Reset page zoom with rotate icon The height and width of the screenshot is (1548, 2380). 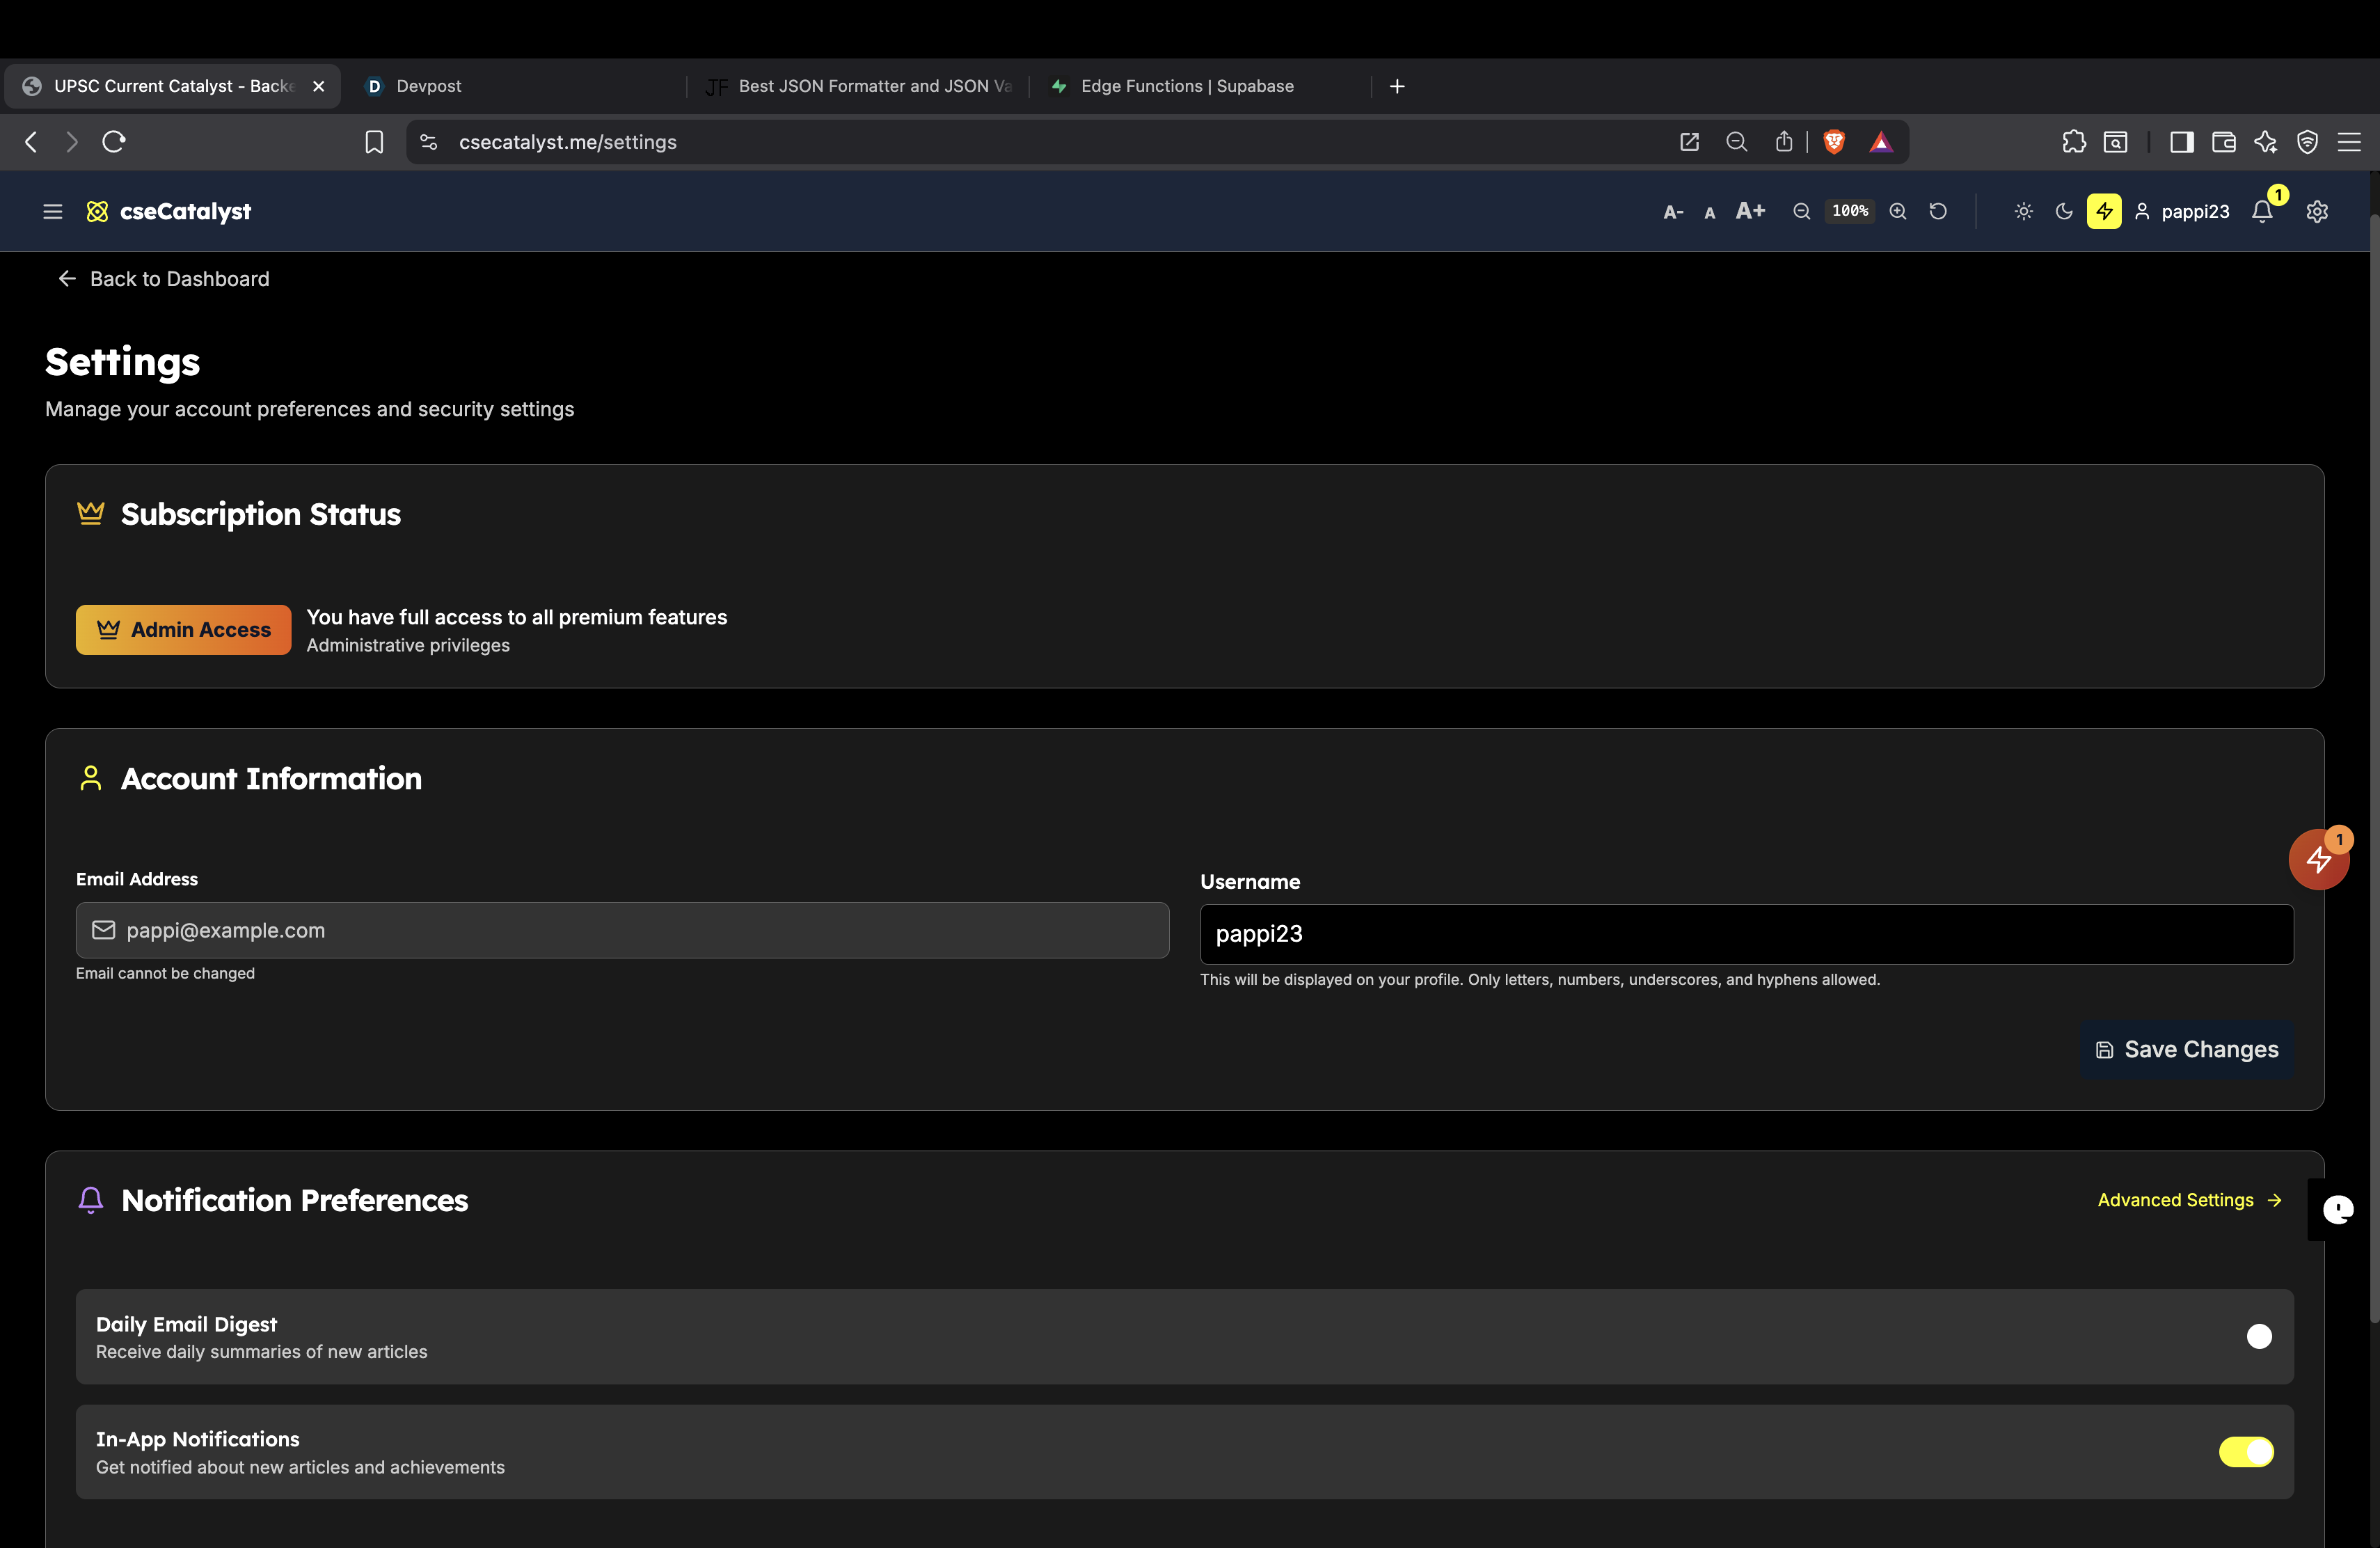click(x=1938, y=211)
